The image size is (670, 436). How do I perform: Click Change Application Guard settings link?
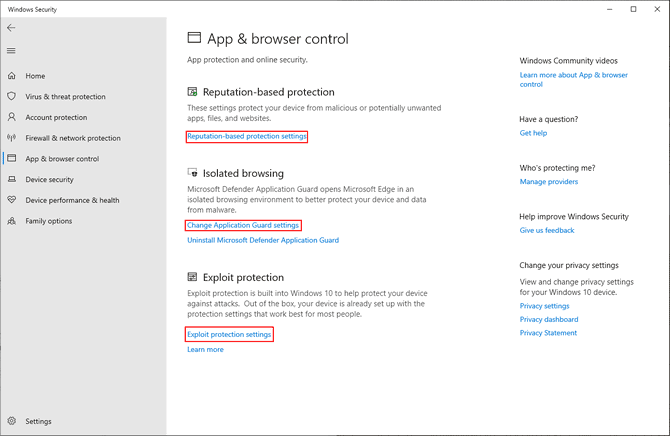point(243,225)
